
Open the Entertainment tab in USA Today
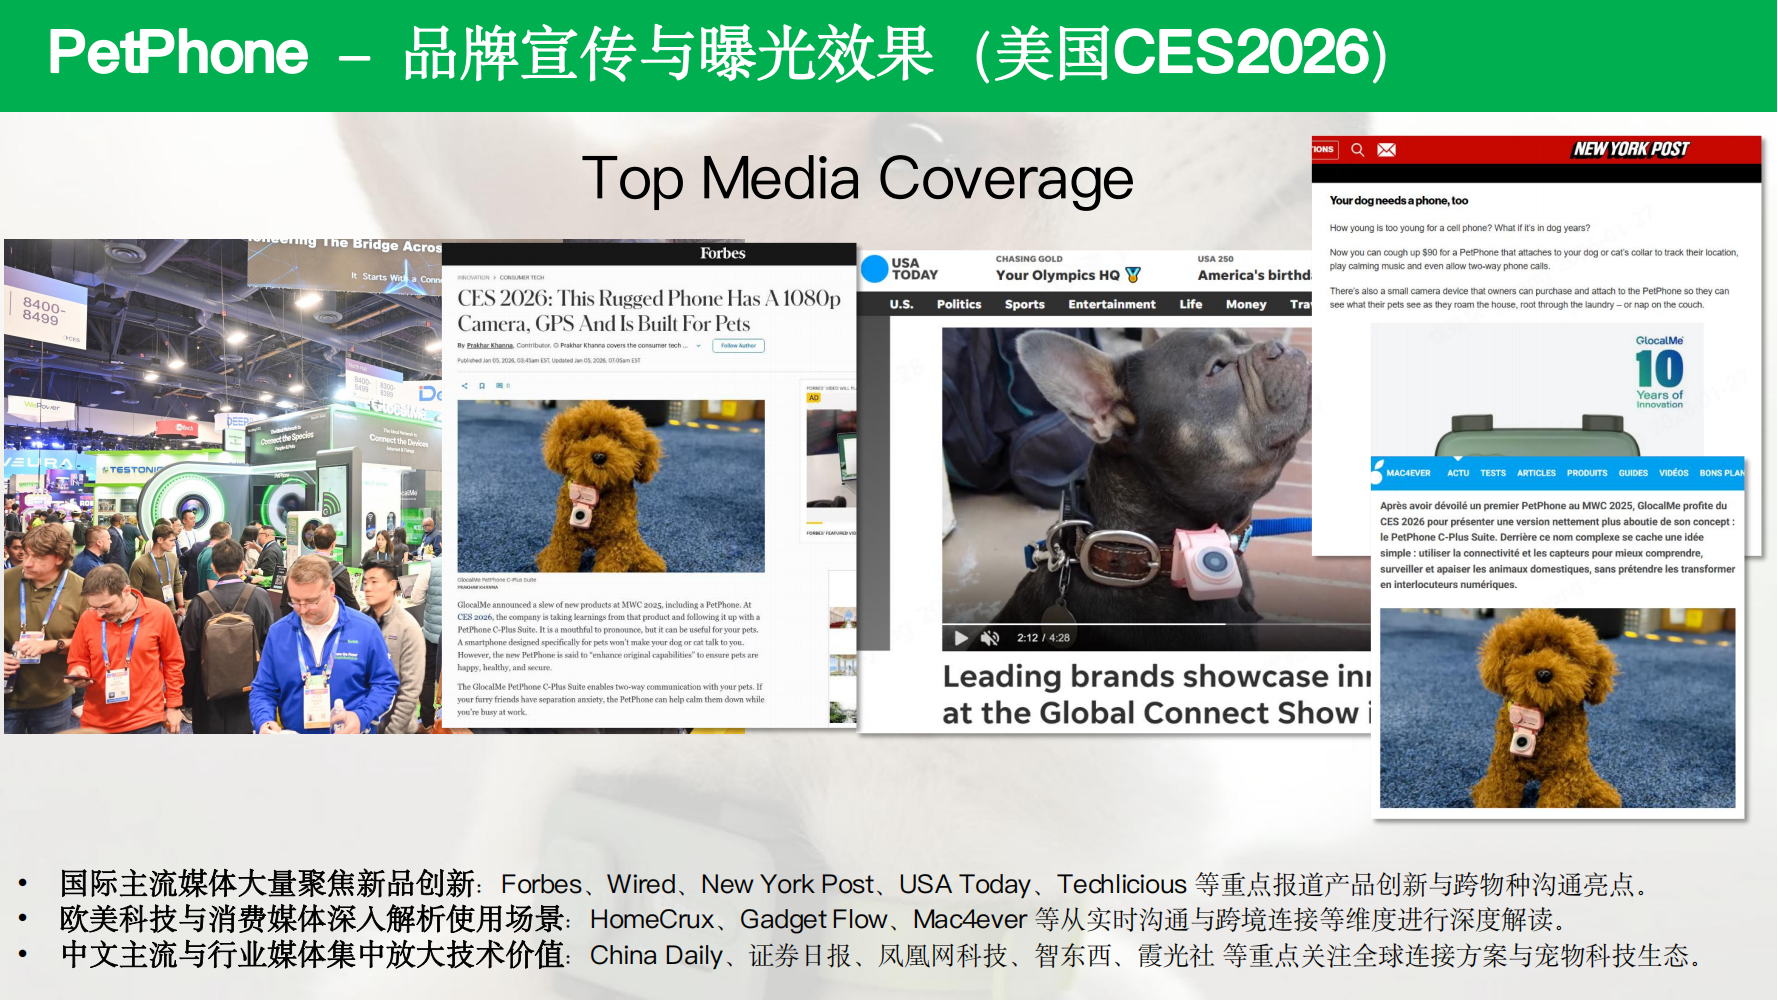point(1112,304)
